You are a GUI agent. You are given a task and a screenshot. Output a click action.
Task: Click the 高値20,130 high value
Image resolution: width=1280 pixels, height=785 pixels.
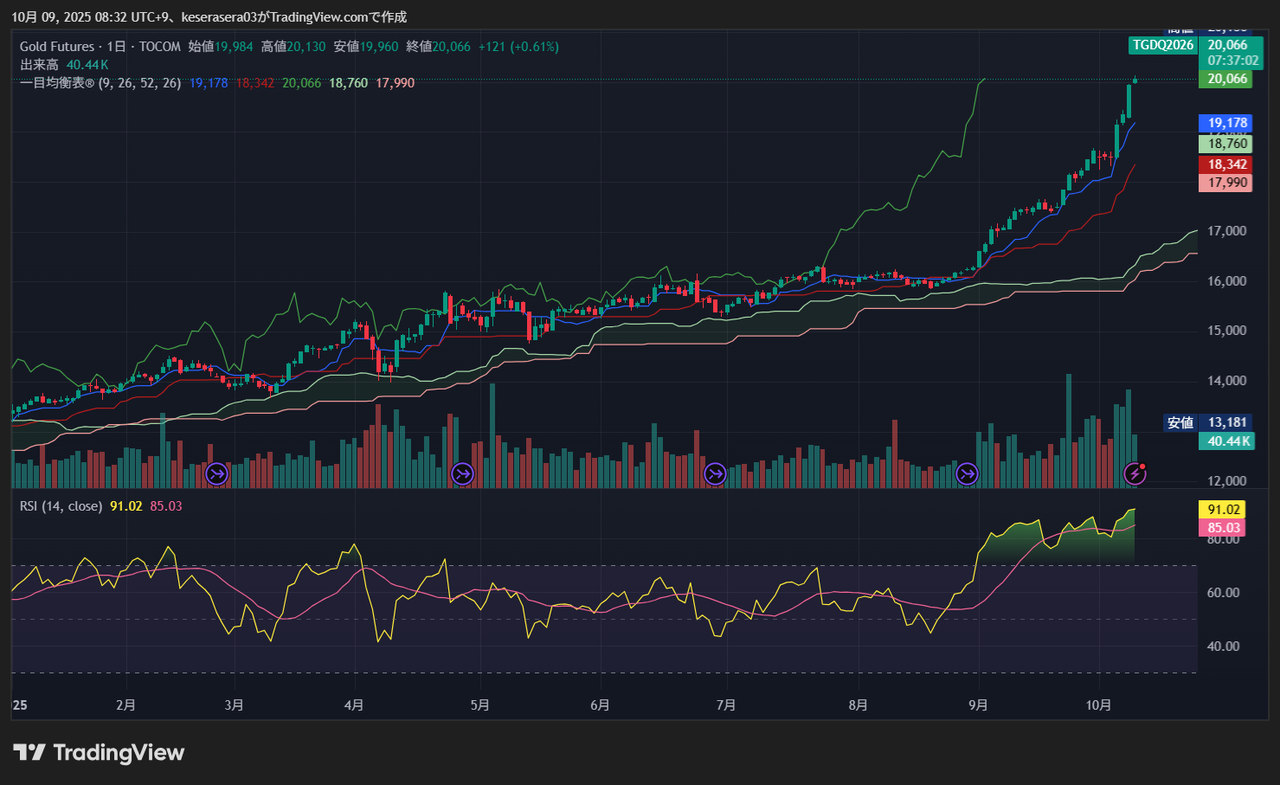[293, 47]
